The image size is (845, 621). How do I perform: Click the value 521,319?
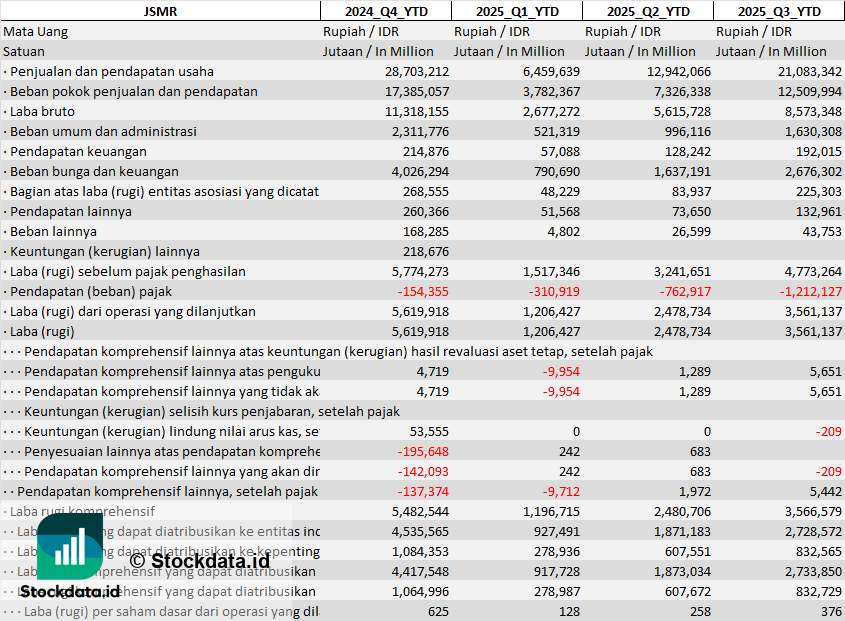558,132
